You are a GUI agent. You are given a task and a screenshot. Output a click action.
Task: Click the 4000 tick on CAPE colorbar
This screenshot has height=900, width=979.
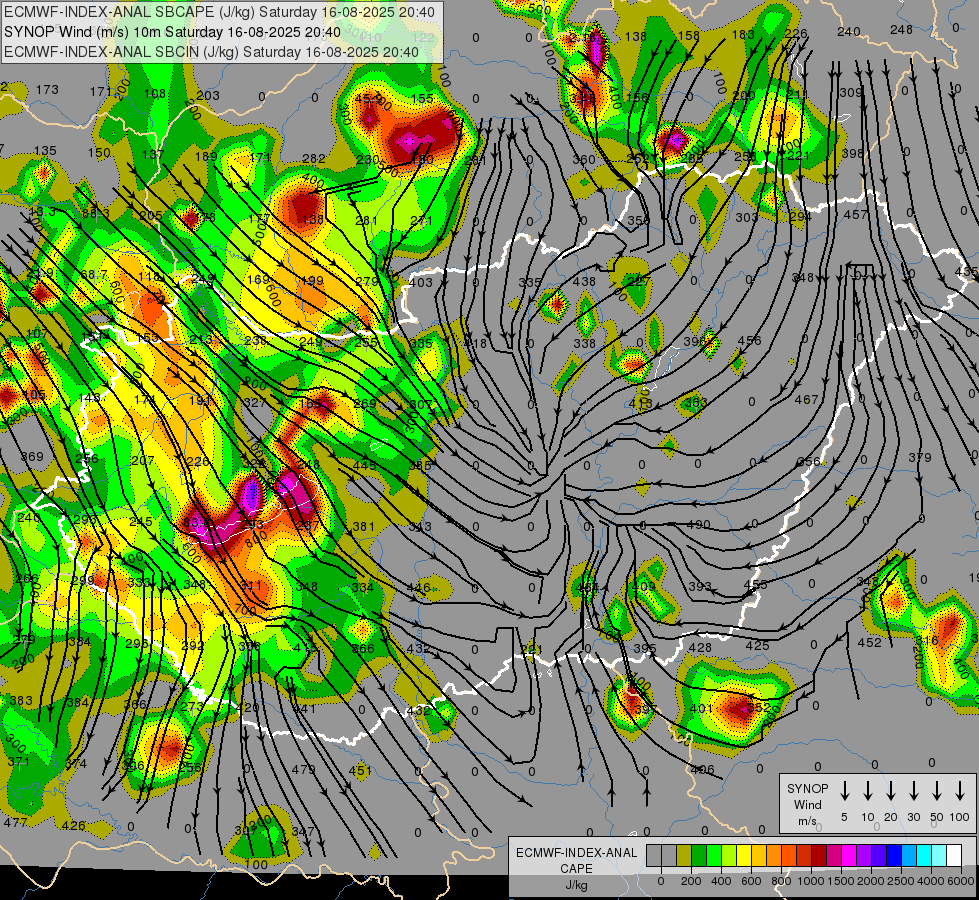point(931,881)
